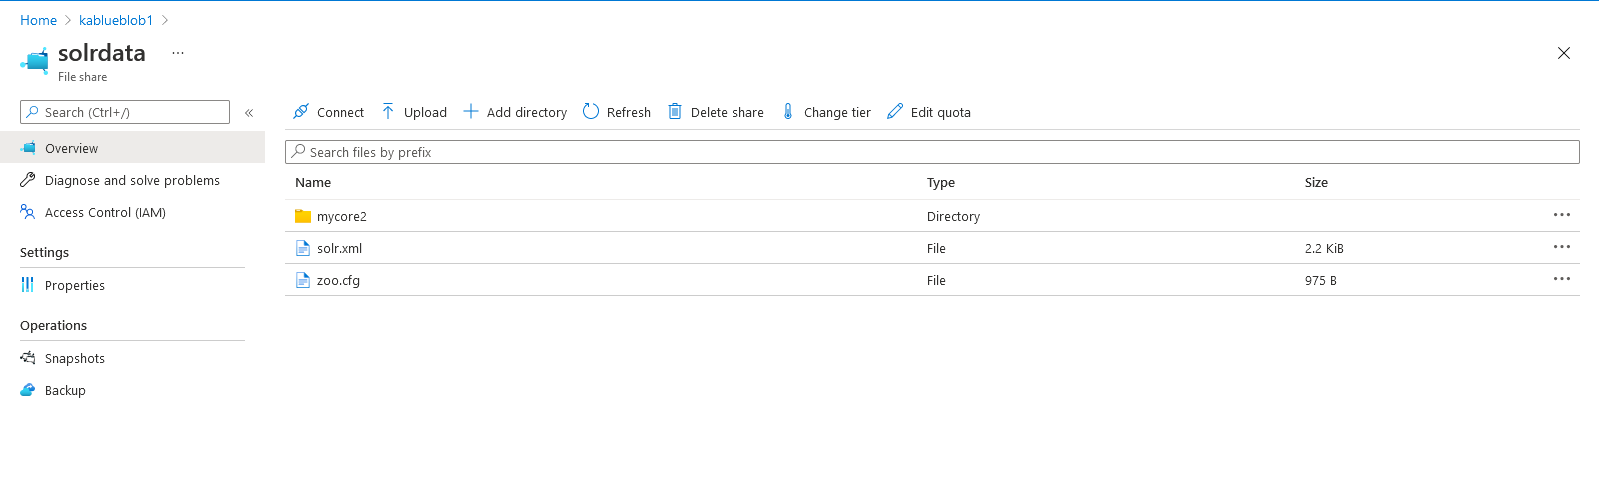The width and height of the screenshot is (1599, 492).
Task: Open more options for the mycore2 row
Action: [1561, 215]
